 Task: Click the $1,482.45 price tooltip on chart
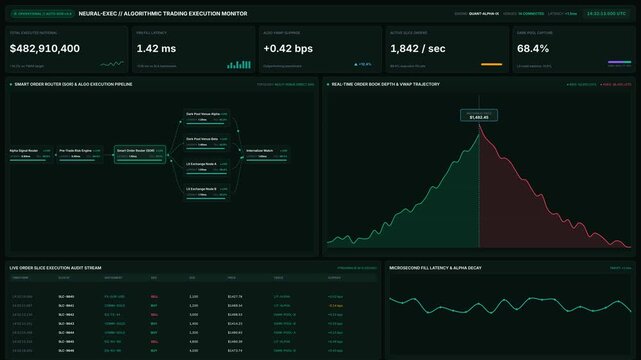pyautogui.click(x=479, y=115)
